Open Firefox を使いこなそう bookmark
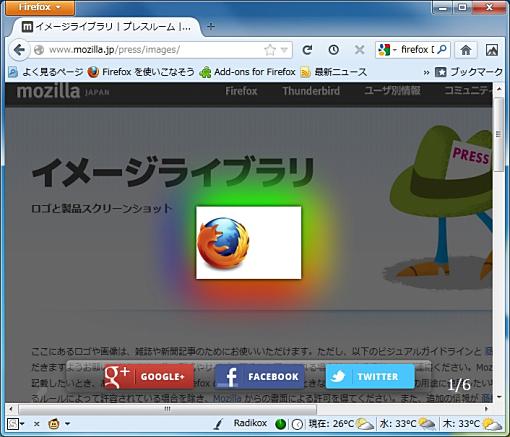Viewport: 510px width, 437px height. coord(141,72)
